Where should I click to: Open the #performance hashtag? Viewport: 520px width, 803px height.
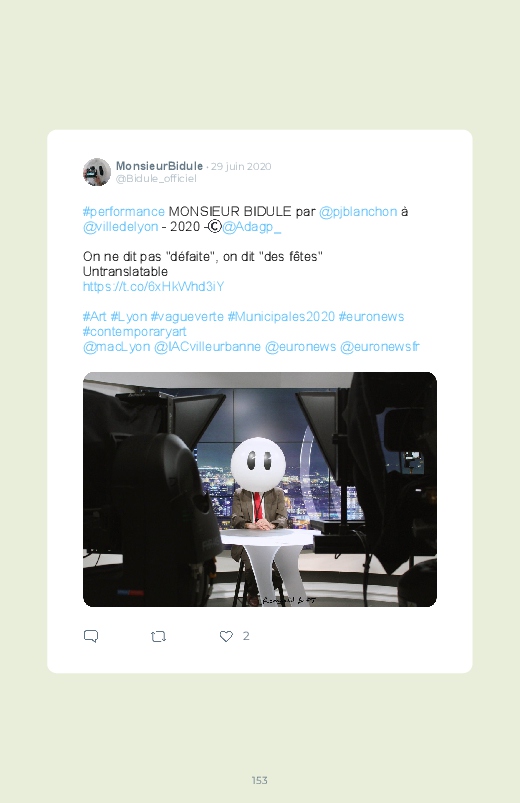tap(123, 212)
